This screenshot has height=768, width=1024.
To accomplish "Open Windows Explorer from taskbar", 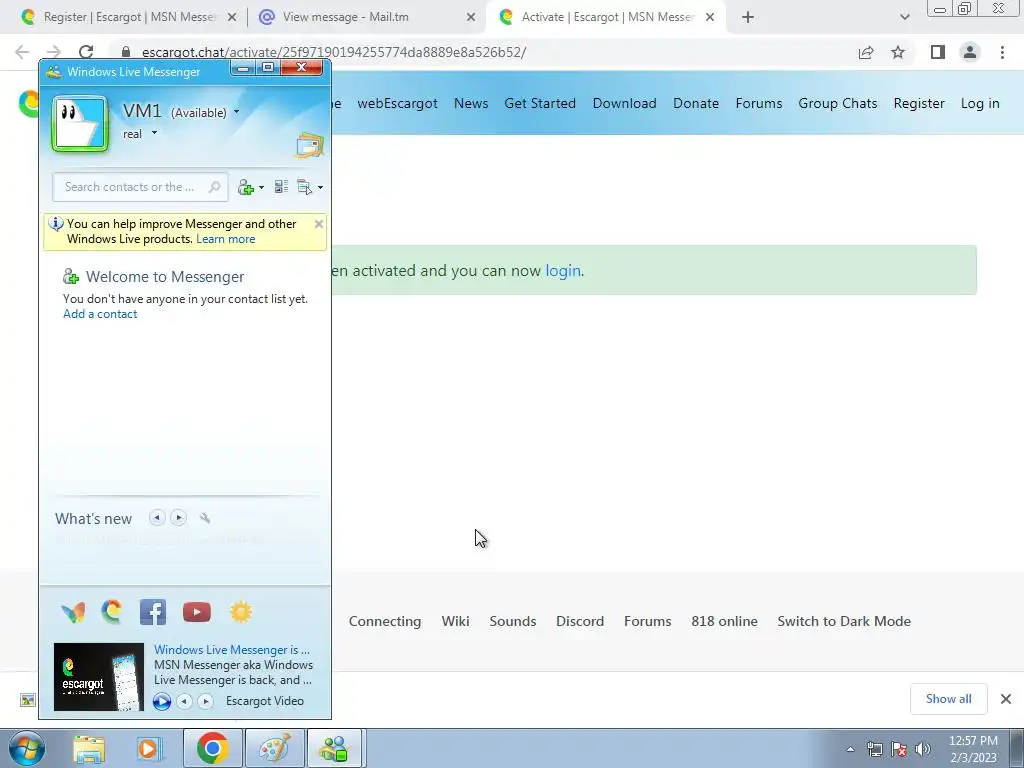I will (x=89, y=748).
